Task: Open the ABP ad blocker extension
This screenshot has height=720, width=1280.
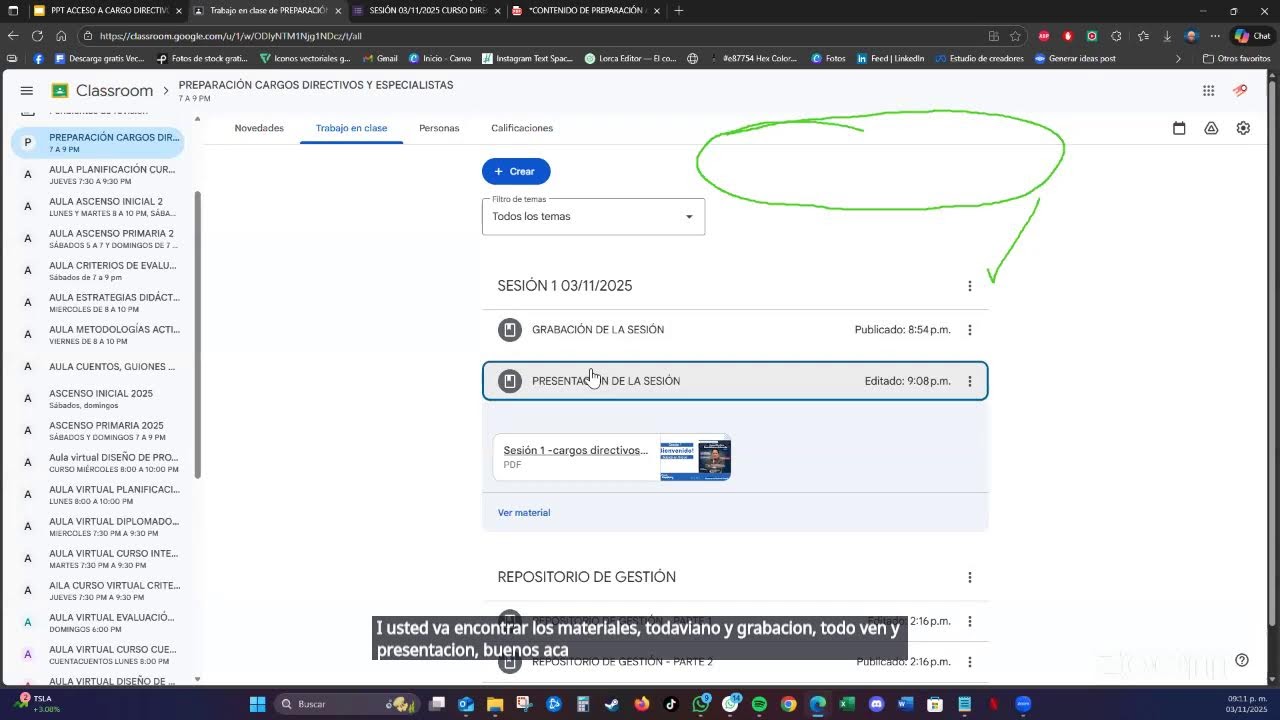Action: point(1044,35)
